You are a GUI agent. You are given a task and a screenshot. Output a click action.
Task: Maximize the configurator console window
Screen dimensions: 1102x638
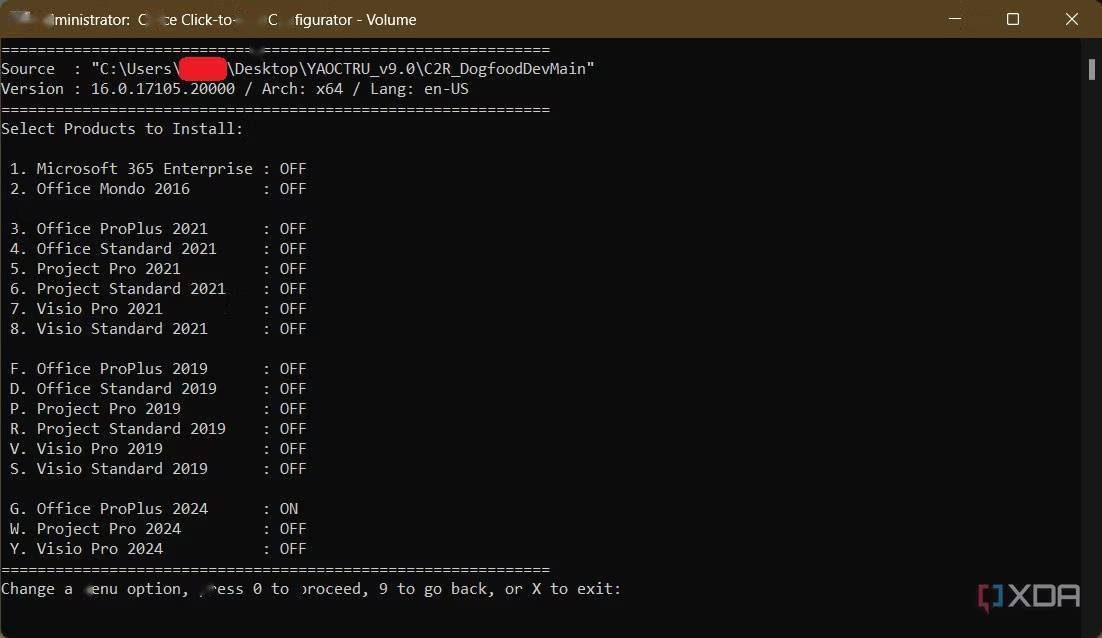[1012, 19]
